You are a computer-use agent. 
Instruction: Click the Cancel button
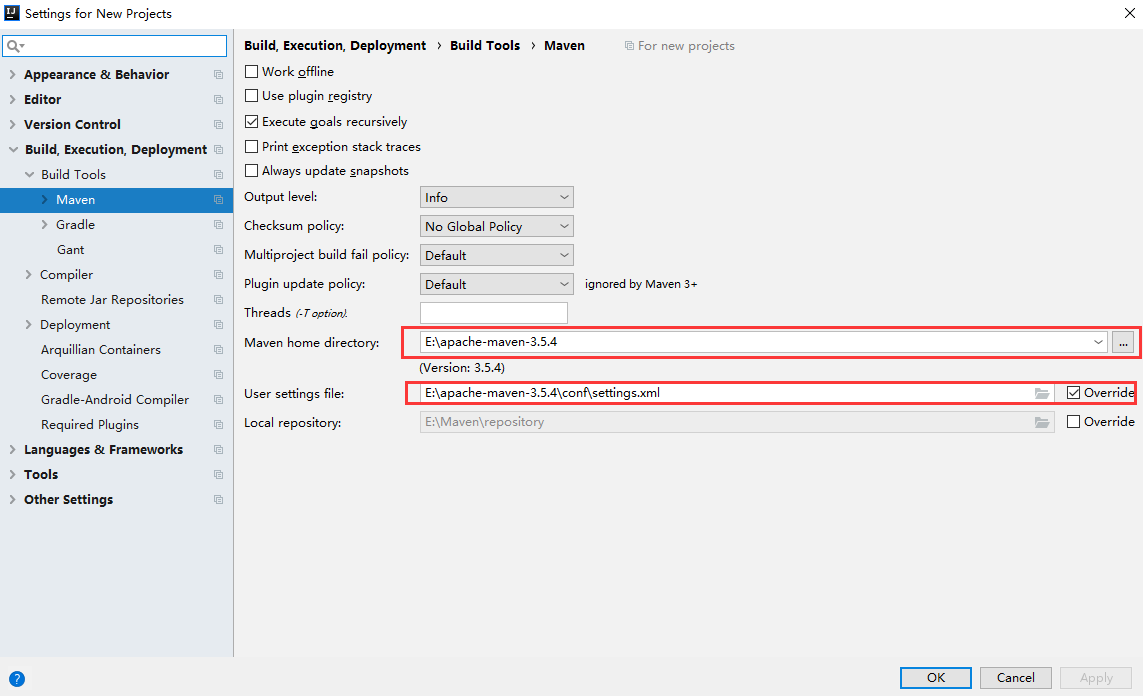click(x=1015, y=678)
